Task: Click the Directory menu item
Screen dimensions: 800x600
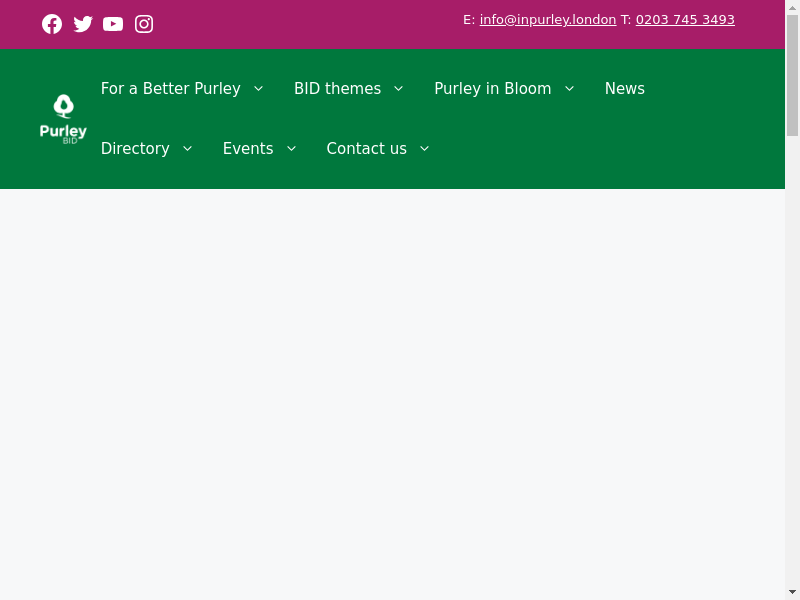Action: coord(135,149)
